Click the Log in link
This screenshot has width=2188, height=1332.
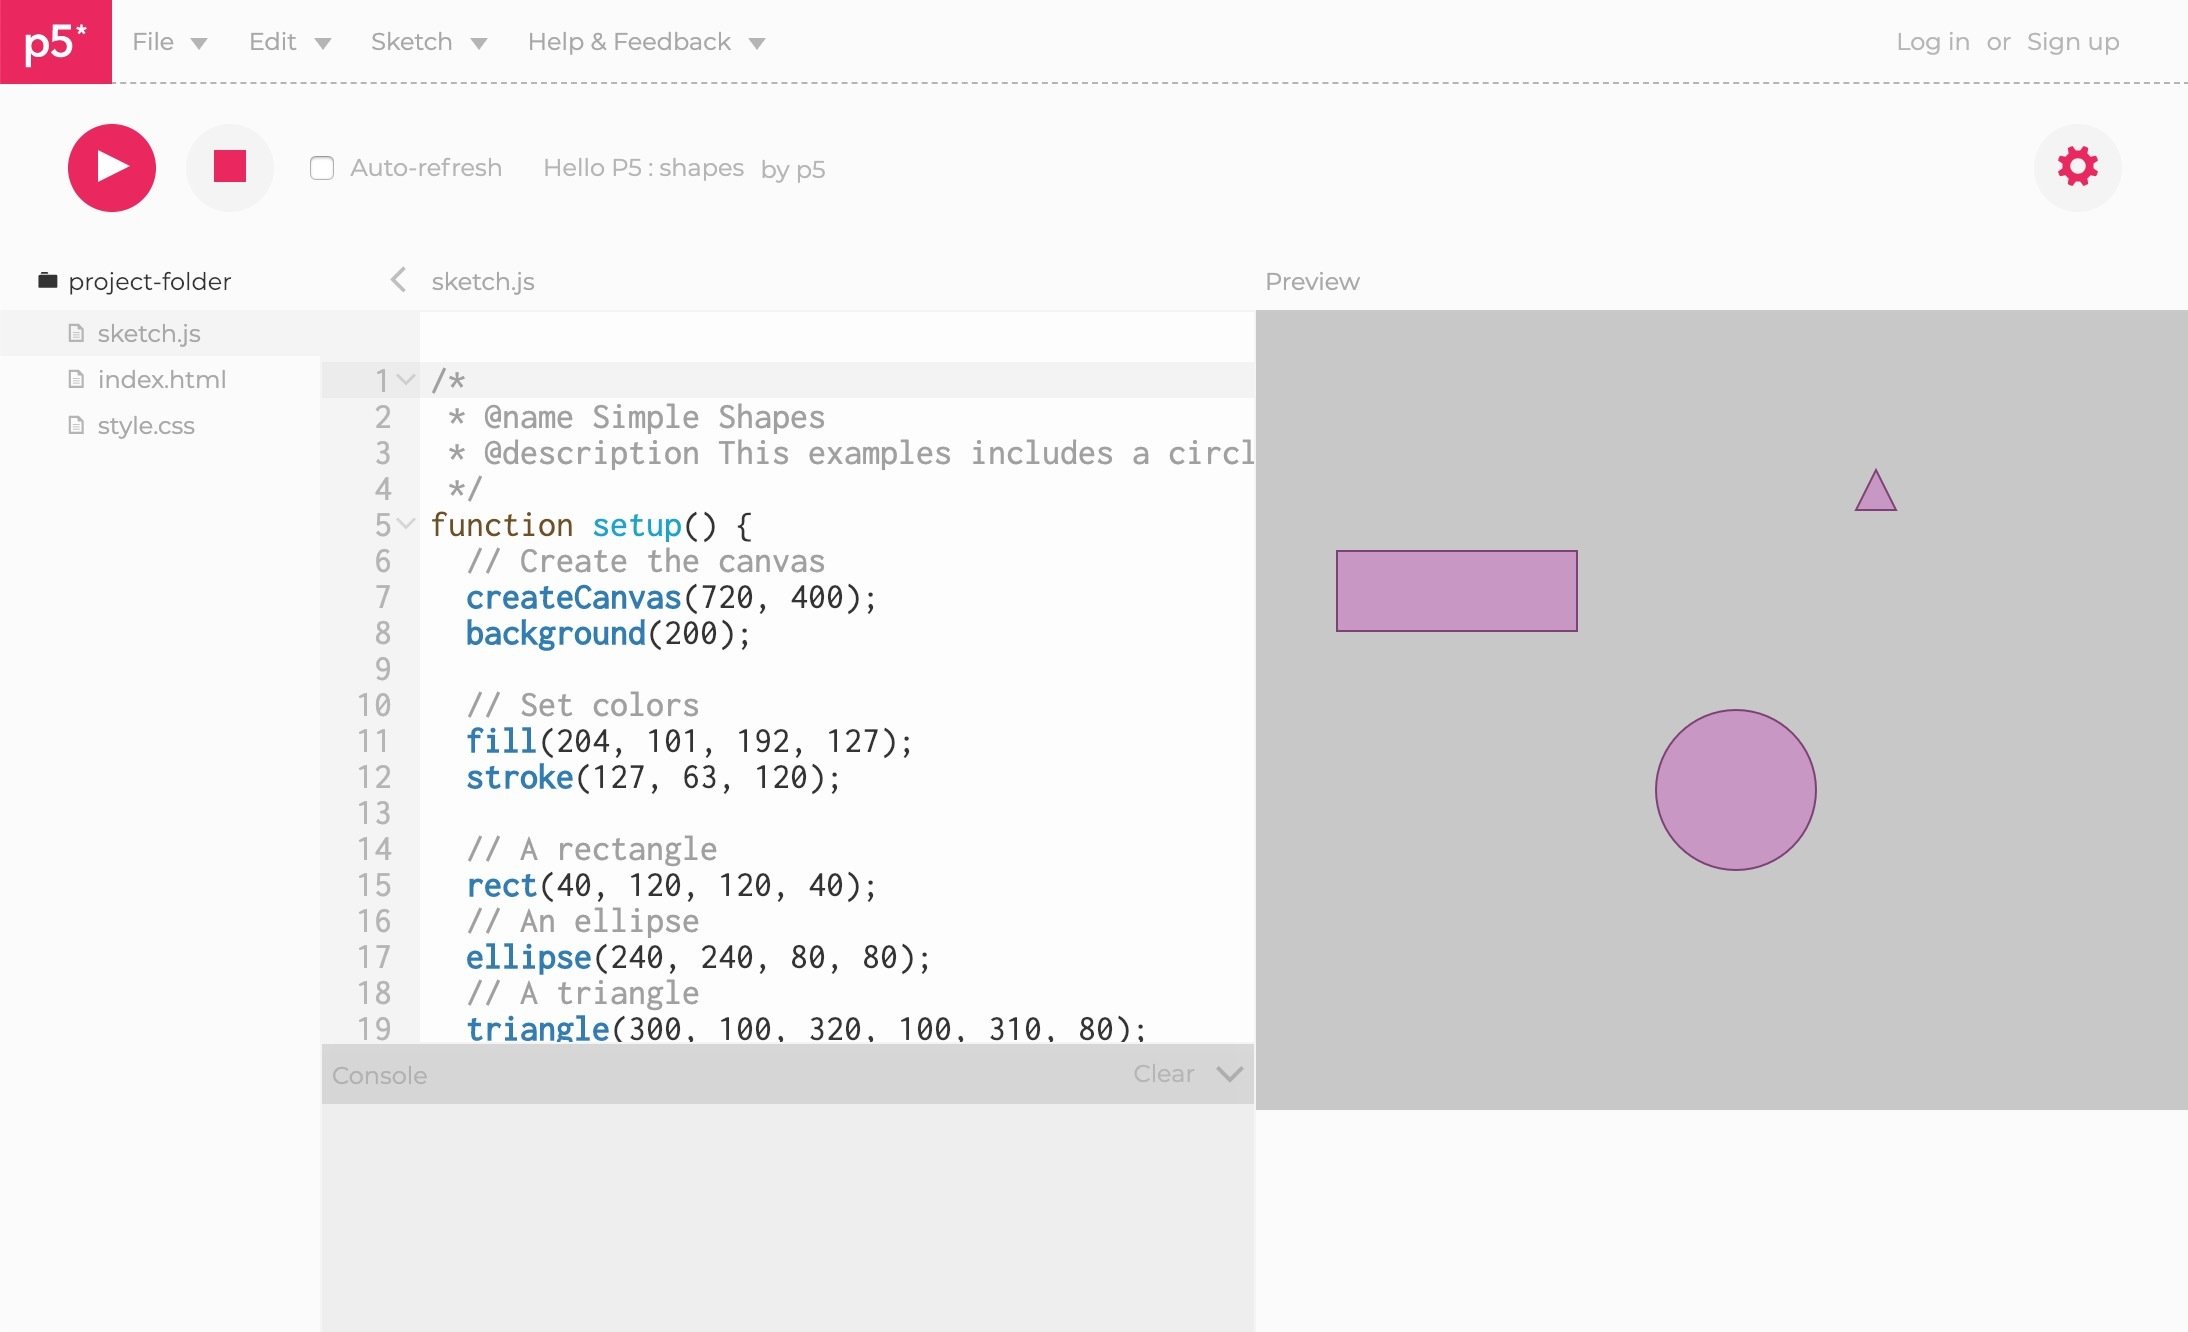click(1932, 42)
